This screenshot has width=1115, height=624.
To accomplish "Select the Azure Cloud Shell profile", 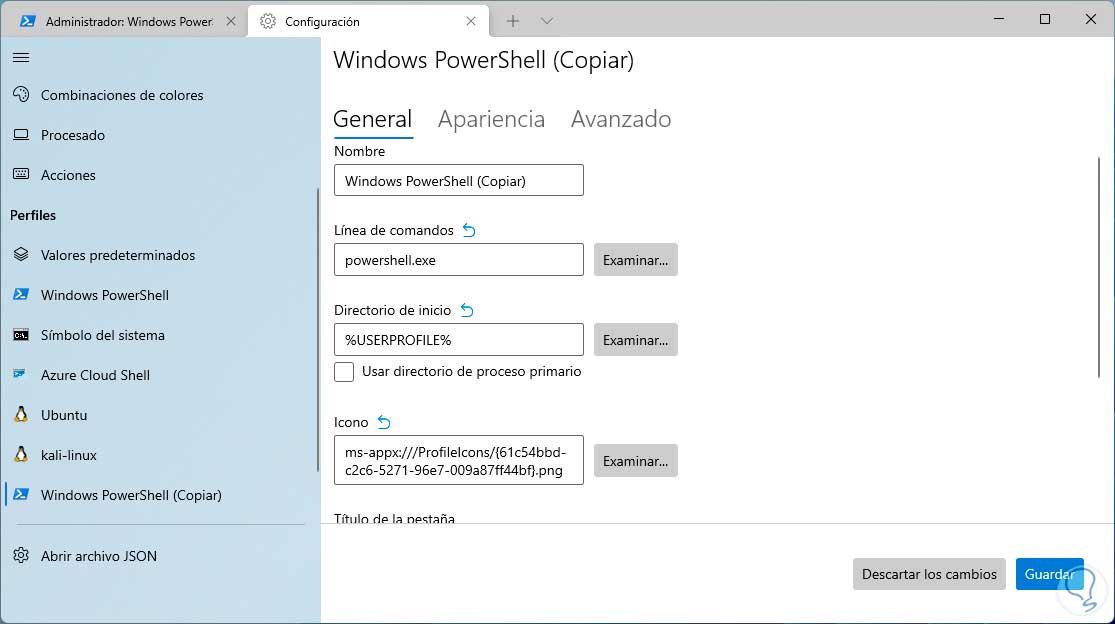I will click(x=161, y=375).
